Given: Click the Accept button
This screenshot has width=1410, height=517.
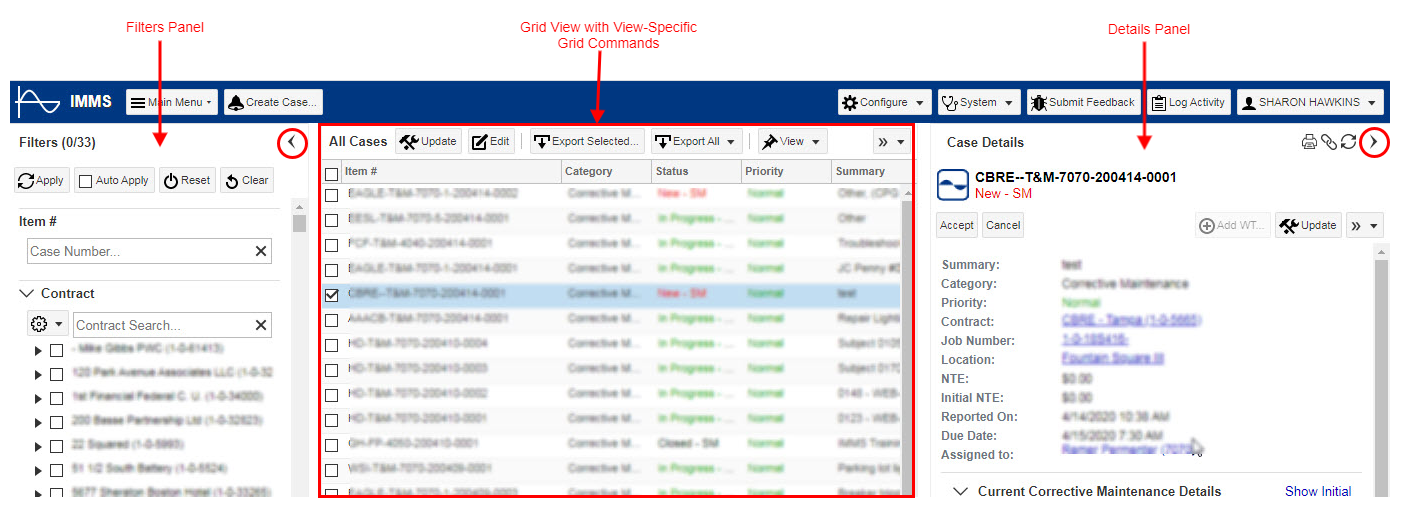Looking at the screenshot, I should tap(957, 225).
